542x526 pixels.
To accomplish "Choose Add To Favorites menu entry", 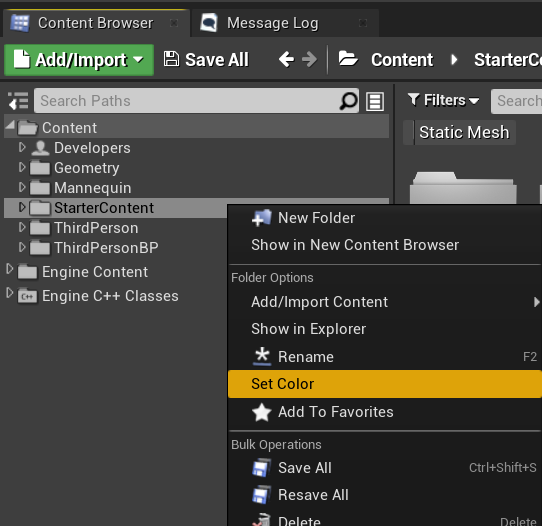I will [x=385, y=412].
